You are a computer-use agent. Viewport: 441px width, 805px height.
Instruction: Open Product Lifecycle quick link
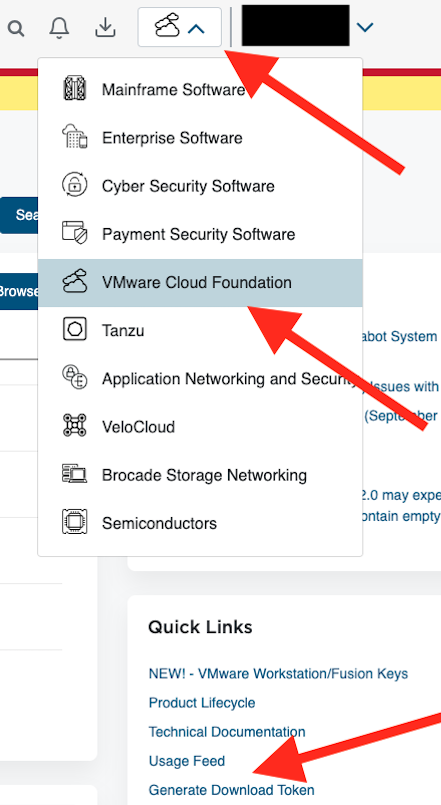[202, 702]
